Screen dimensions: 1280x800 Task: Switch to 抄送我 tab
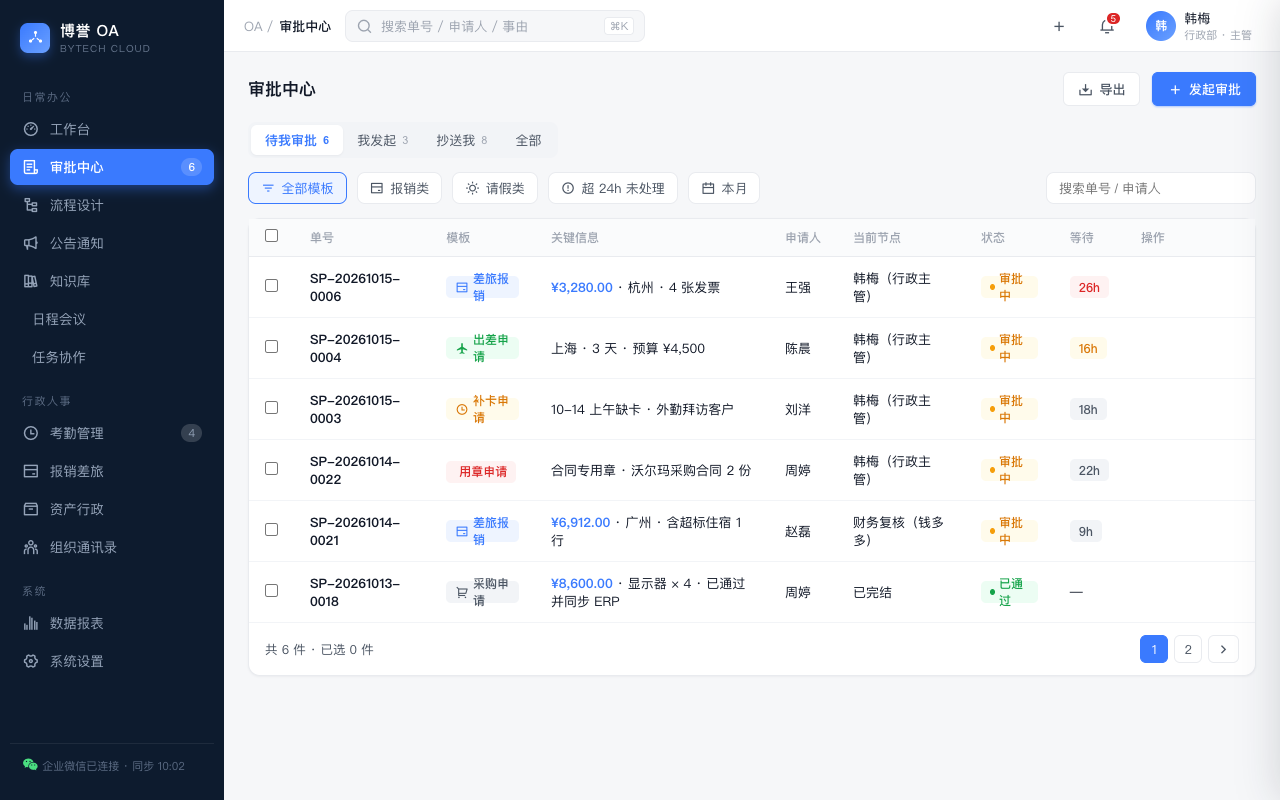pyautogui.click(x=462, y=140)
